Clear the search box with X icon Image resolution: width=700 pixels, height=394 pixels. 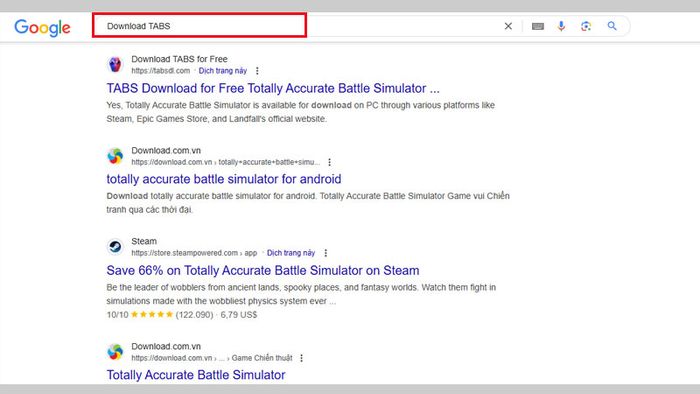coord(508,26)
